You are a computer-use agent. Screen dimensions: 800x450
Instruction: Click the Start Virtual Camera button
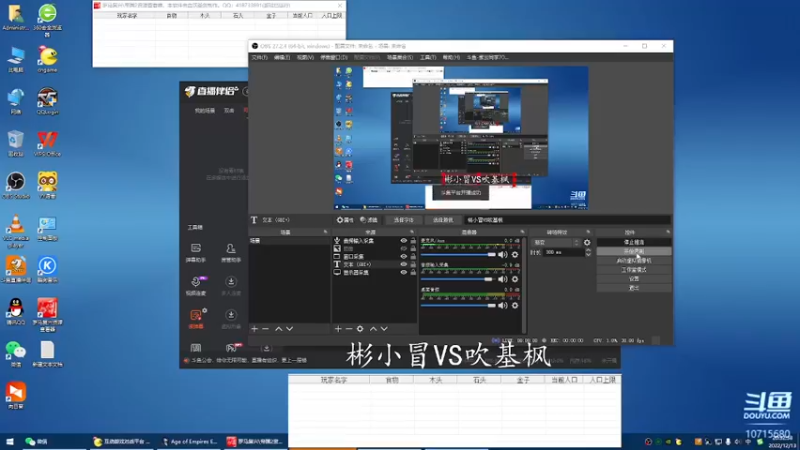click(x=634, y=261)
